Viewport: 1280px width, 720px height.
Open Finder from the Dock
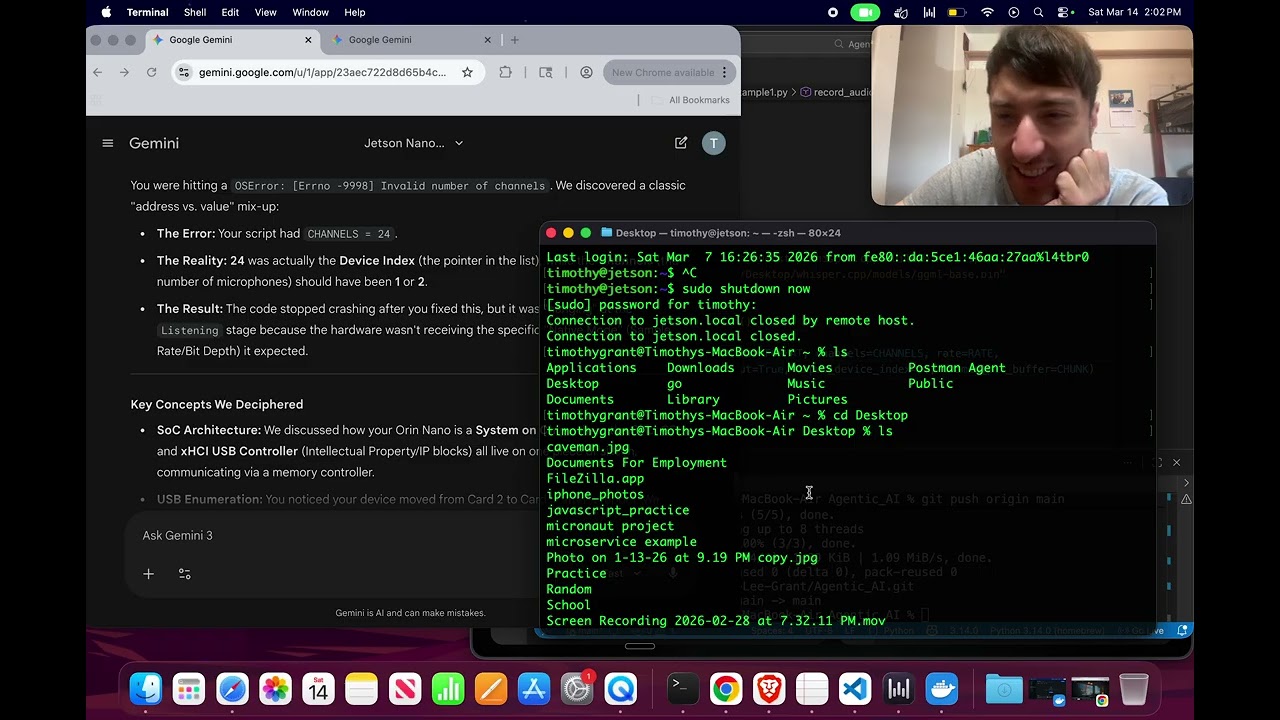click(x=146, y=689)
